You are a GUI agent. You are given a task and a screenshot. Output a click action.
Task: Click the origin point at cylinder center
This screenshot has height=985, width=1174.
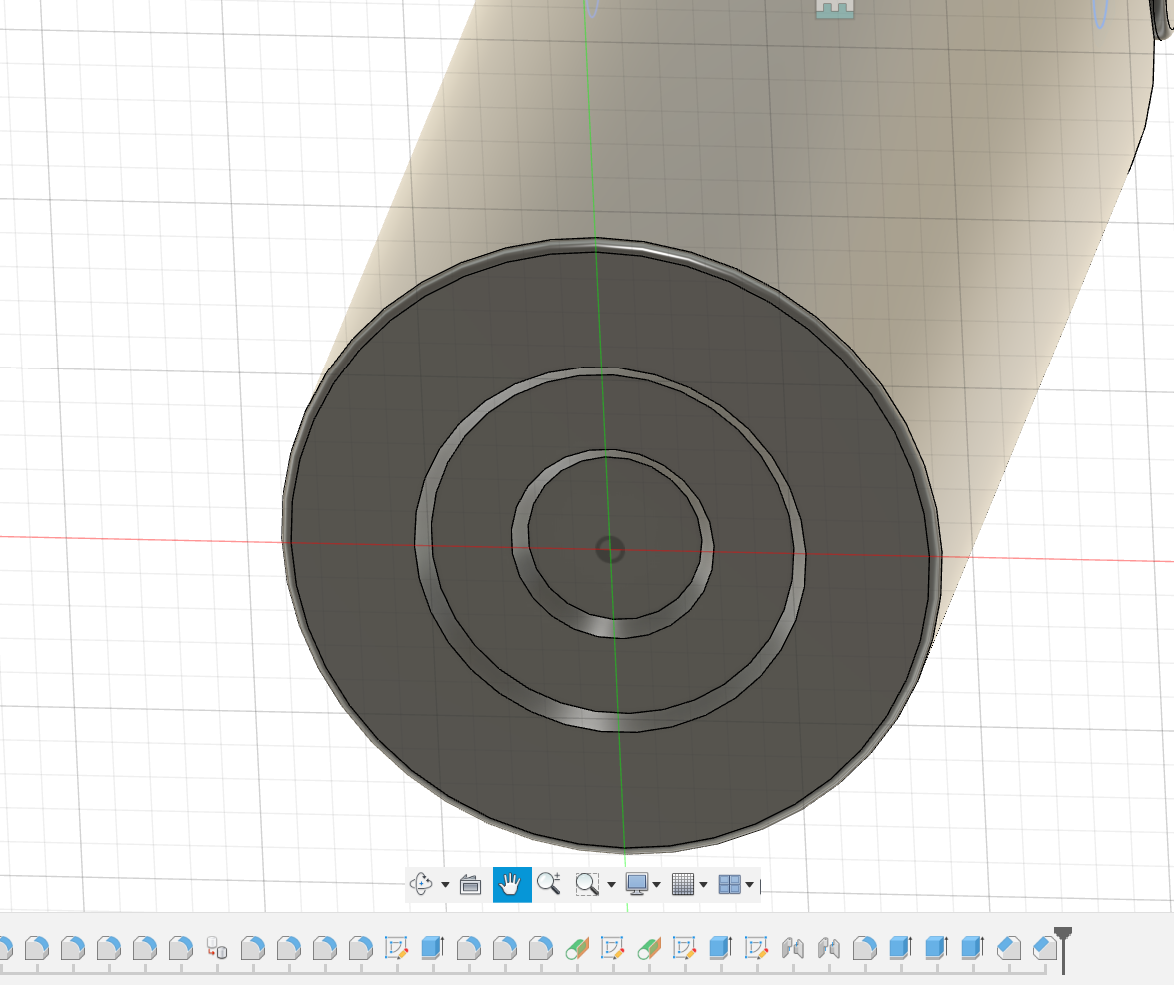609,549
